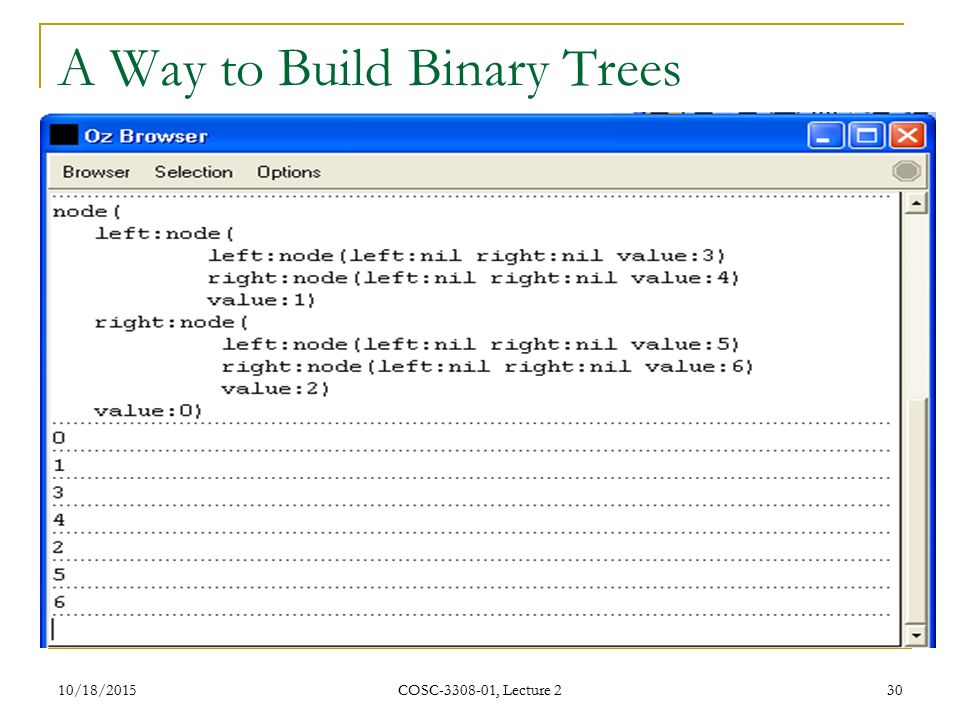Click the Oz Browser title bar icon
The image size is (960, 720).
coord(64,135)
